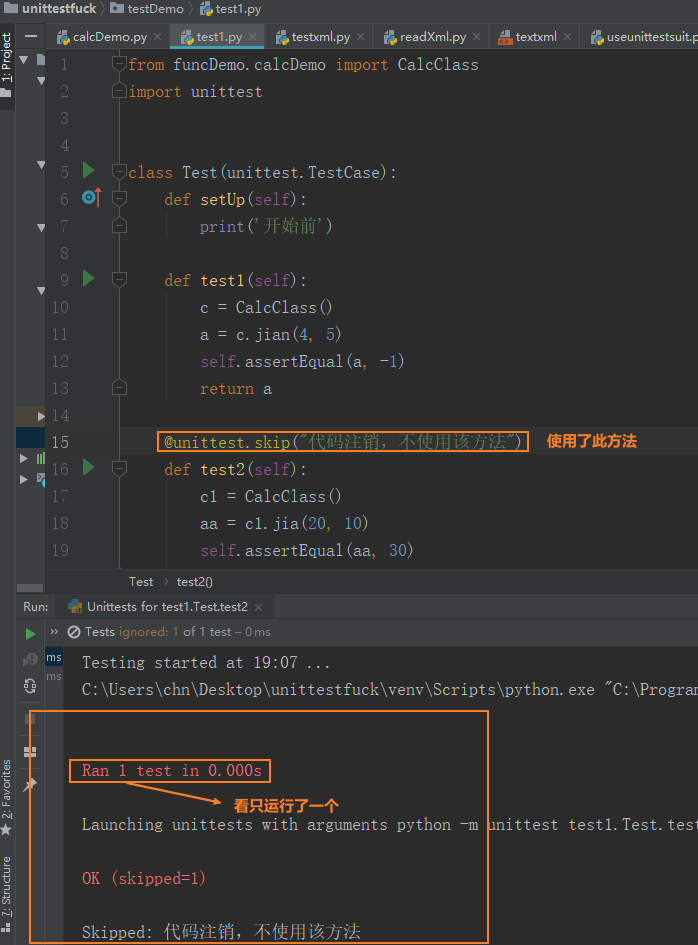
Task: Click 'OK (skipped=1)' console text
Action: pos(143,878)
